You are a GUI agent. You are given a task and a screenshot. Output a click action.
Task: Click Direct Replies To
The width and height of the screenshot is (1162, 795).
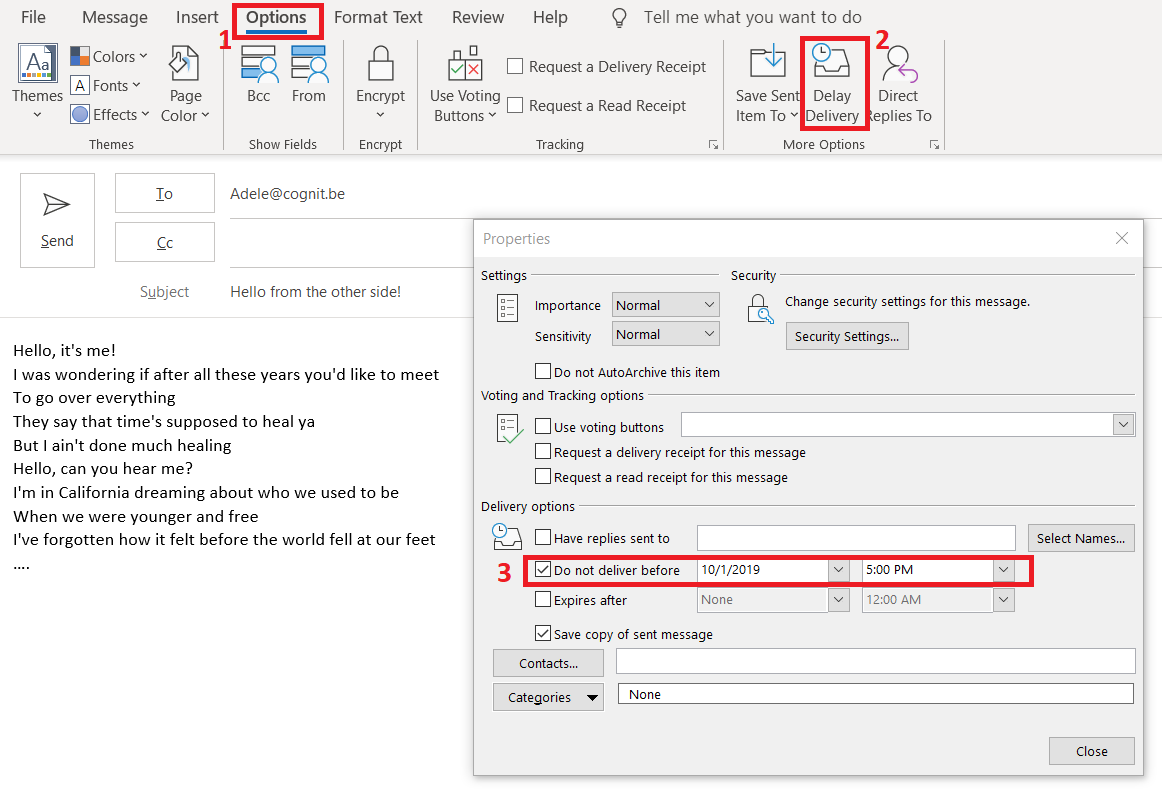[x=898, y=84]
